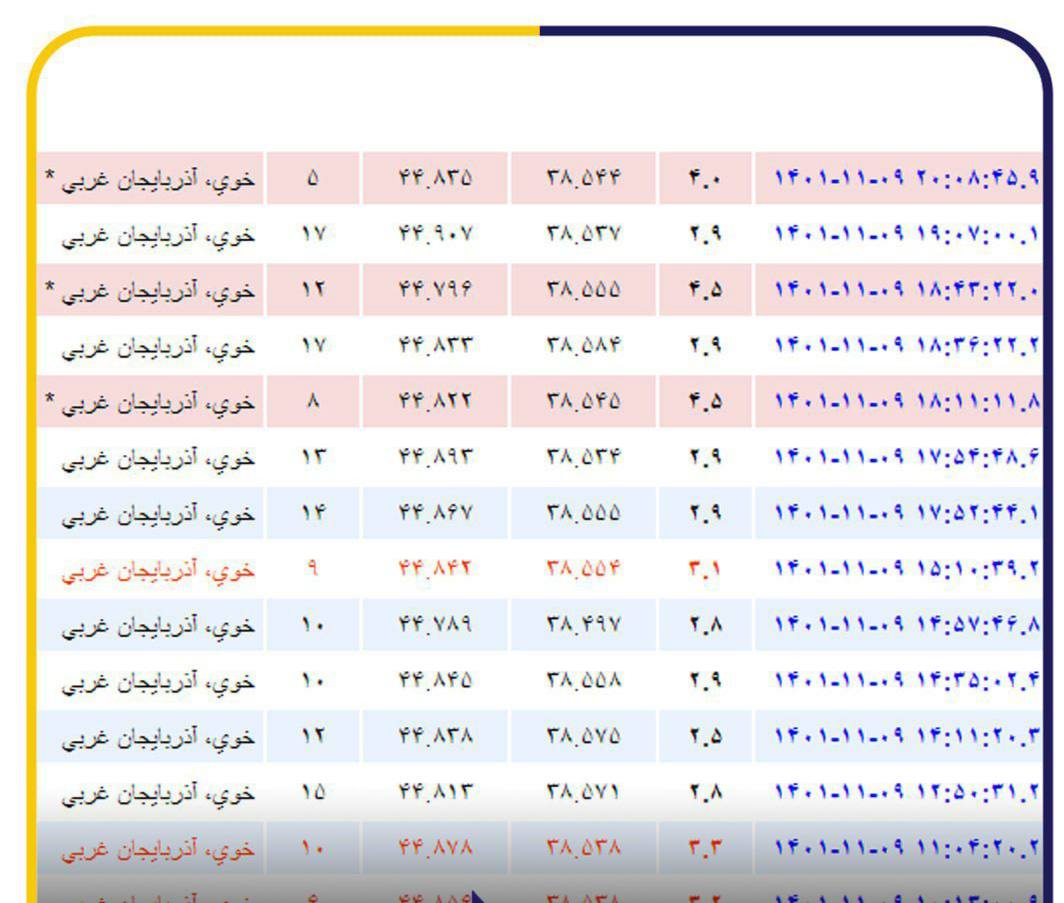Click the longitude cell '۴۴.۸۹۳'
This screenshot has height=903, width=1064.
pos(435,457)
